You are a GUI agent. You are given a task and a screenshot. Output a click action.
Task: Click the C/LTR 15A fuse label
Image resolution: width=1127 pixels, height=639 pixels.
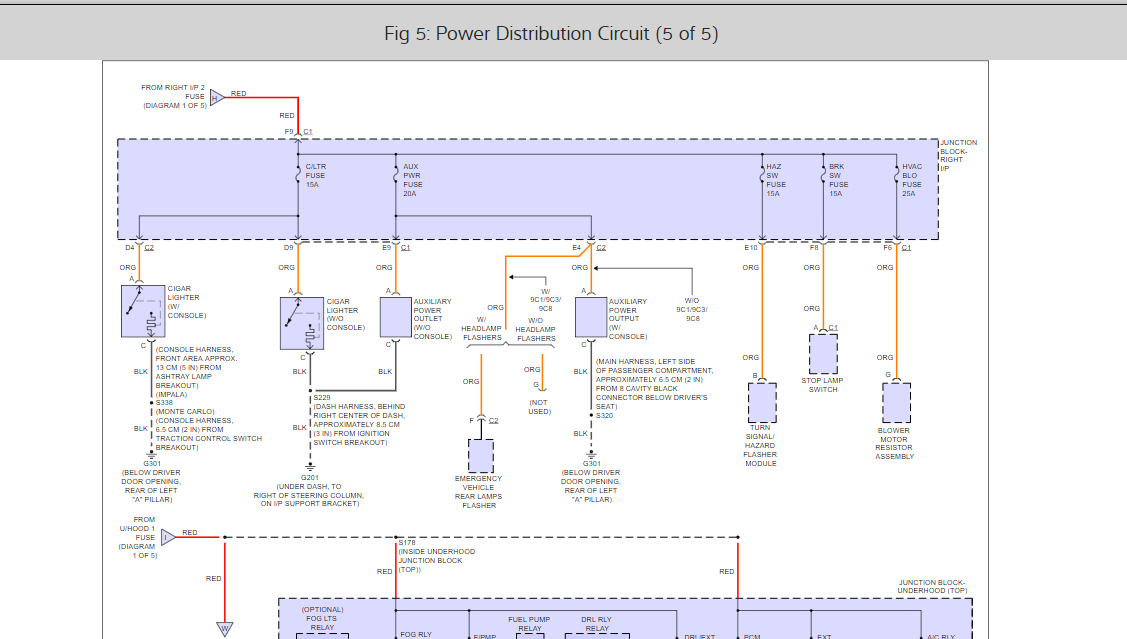(x=315, y=175)
